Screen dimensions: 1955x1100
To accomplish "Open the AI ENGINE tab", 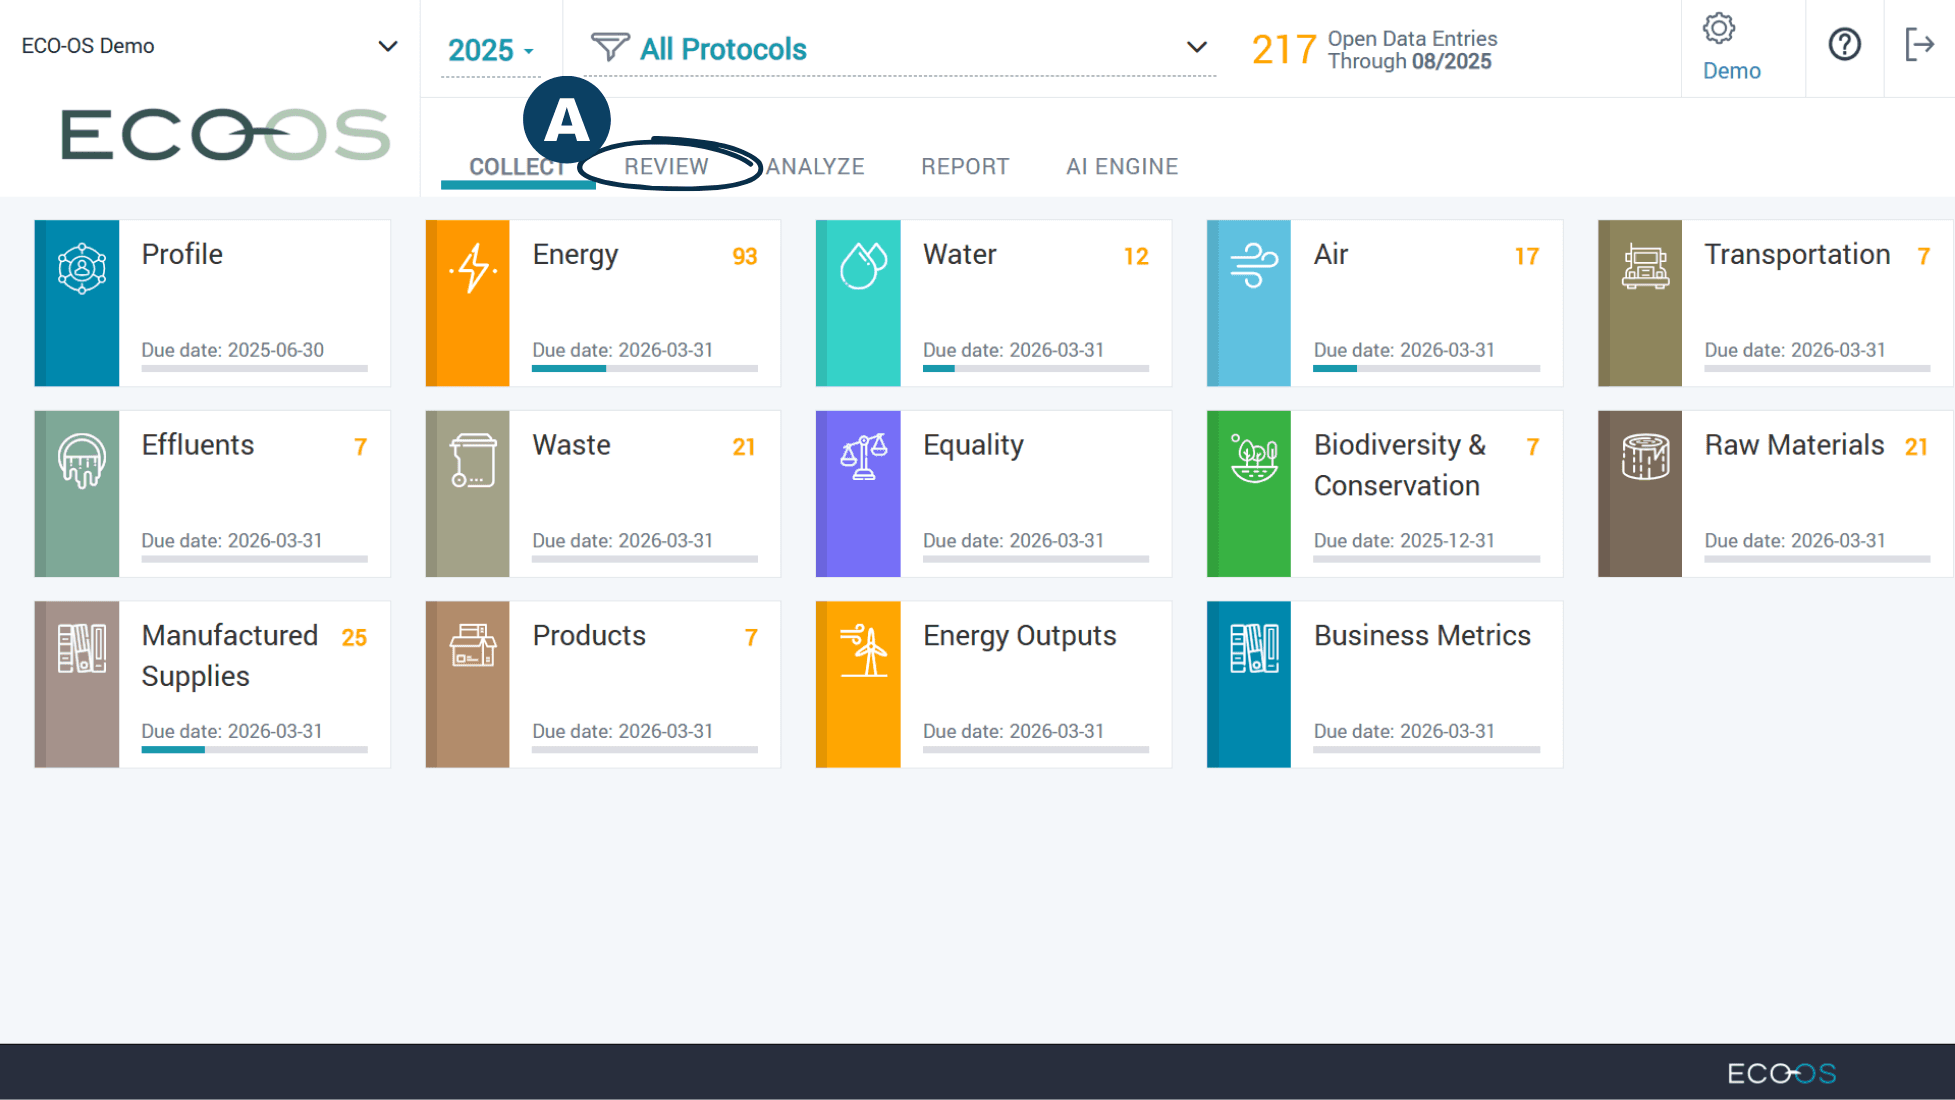I will pyautogui.click(x=1121, y=167).
